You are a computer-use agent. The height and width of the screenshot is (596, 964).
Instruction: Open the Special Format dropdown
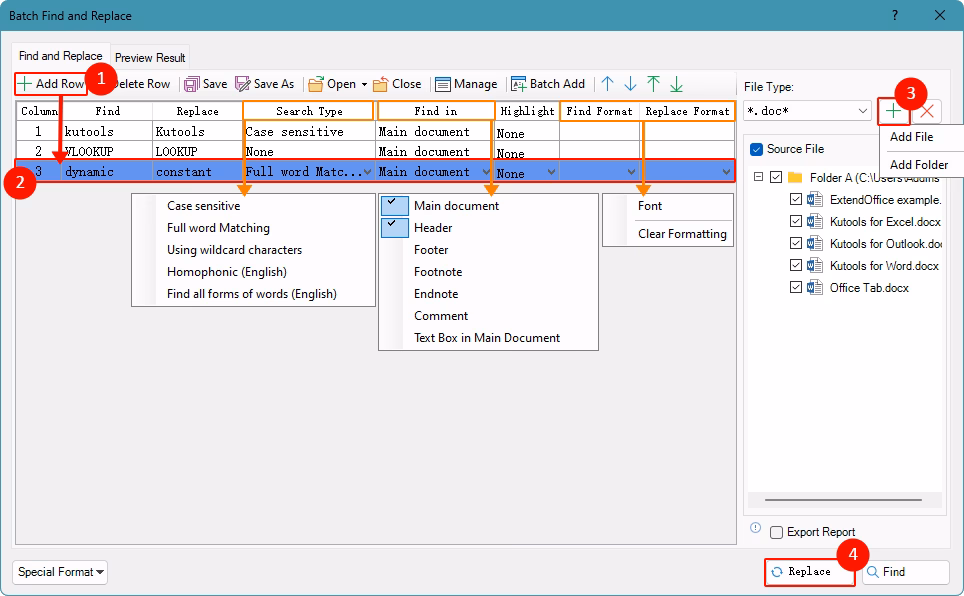coord(61,572)
